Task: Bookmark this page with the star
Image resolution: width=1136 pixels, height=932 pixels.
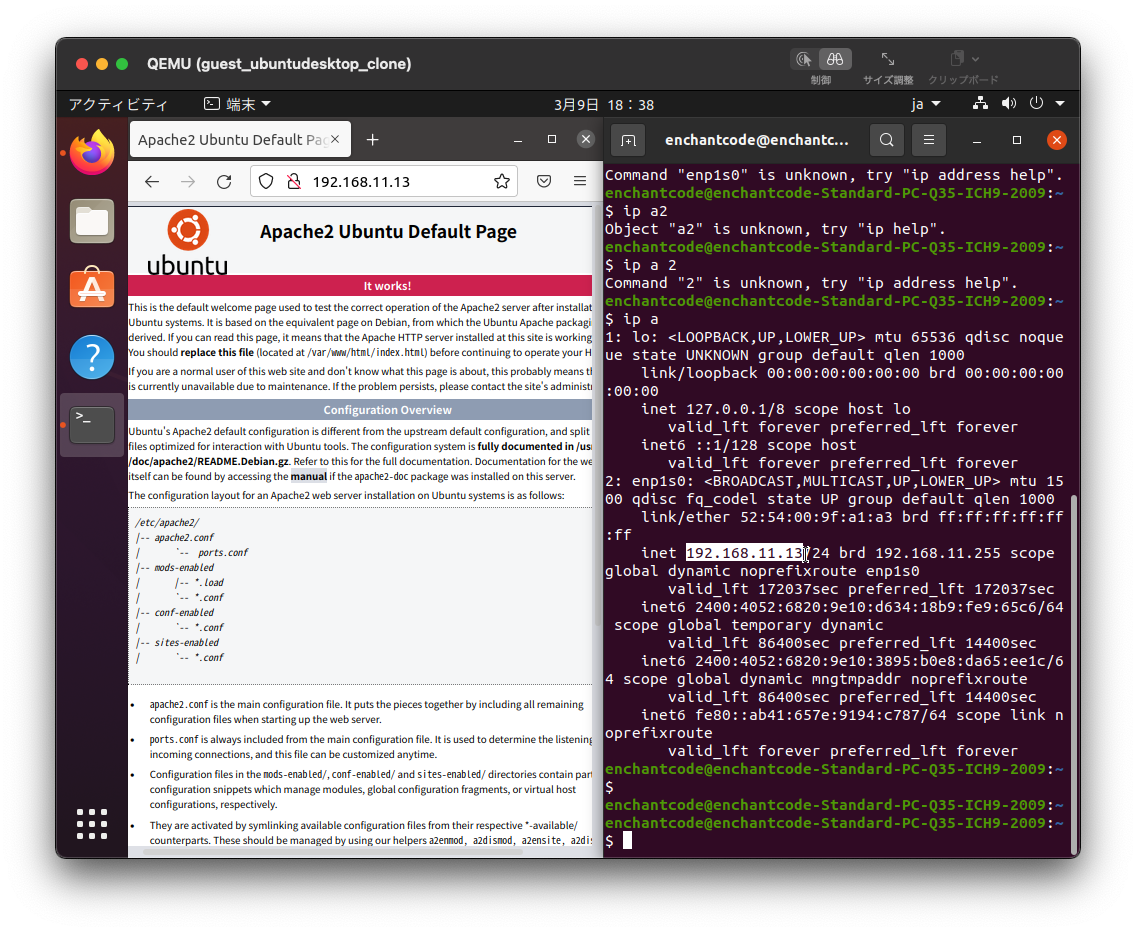Action: point(501,182)
